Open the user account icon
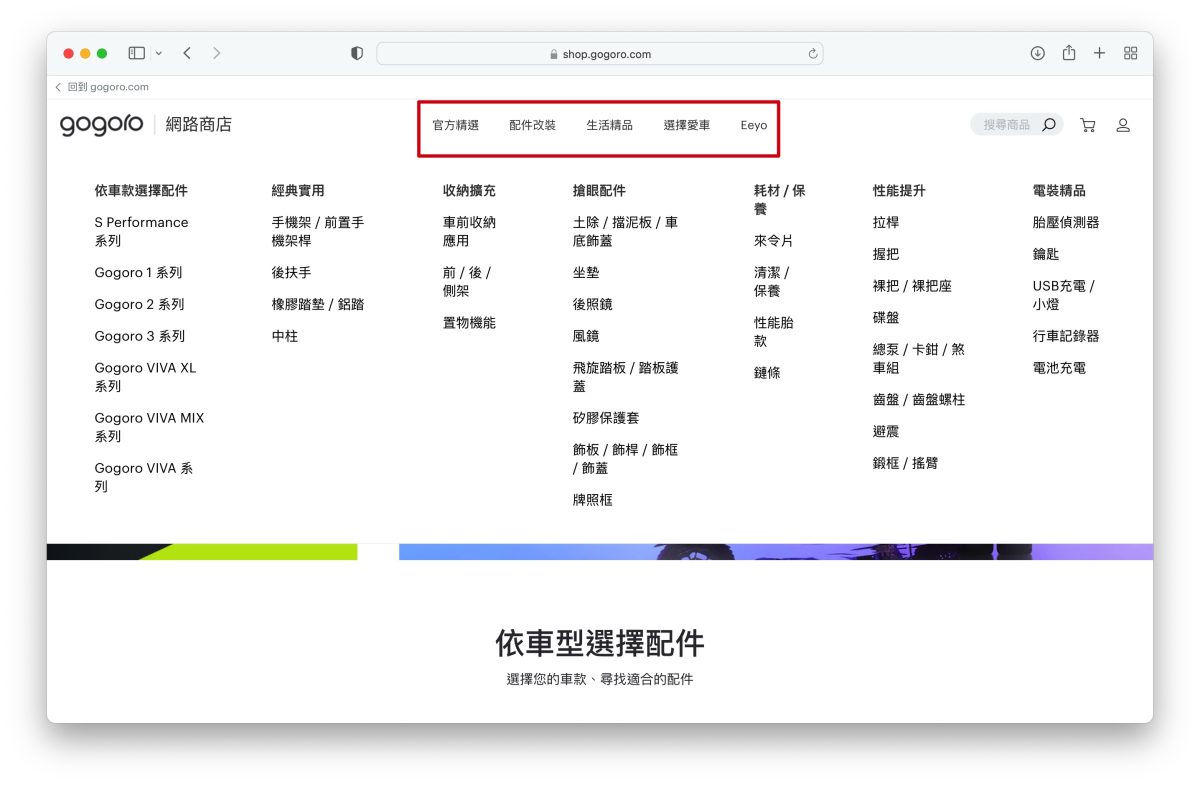Image resolution: width=1200 pixels, height=785 pixels. point(1123,125)
